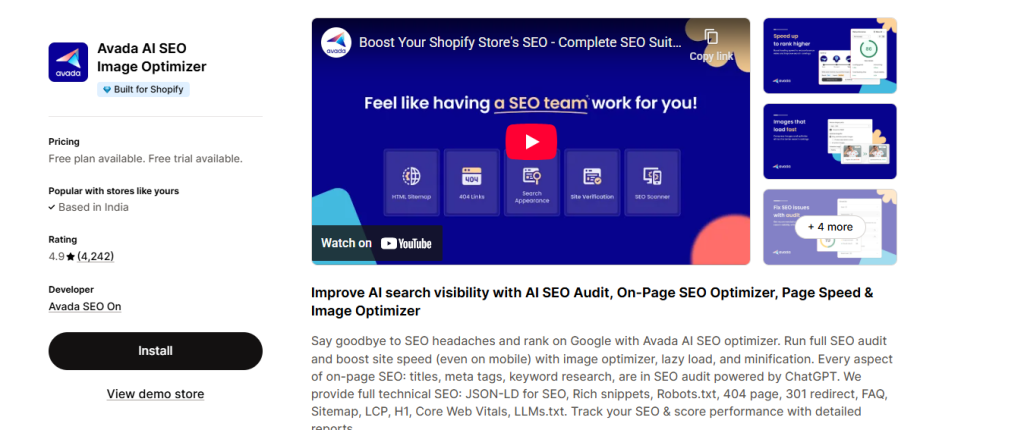This screenshot has width=1024, height=430.
Task: Open the 'Speed up to rank higher' thumbnail
Action: [829, 56]
